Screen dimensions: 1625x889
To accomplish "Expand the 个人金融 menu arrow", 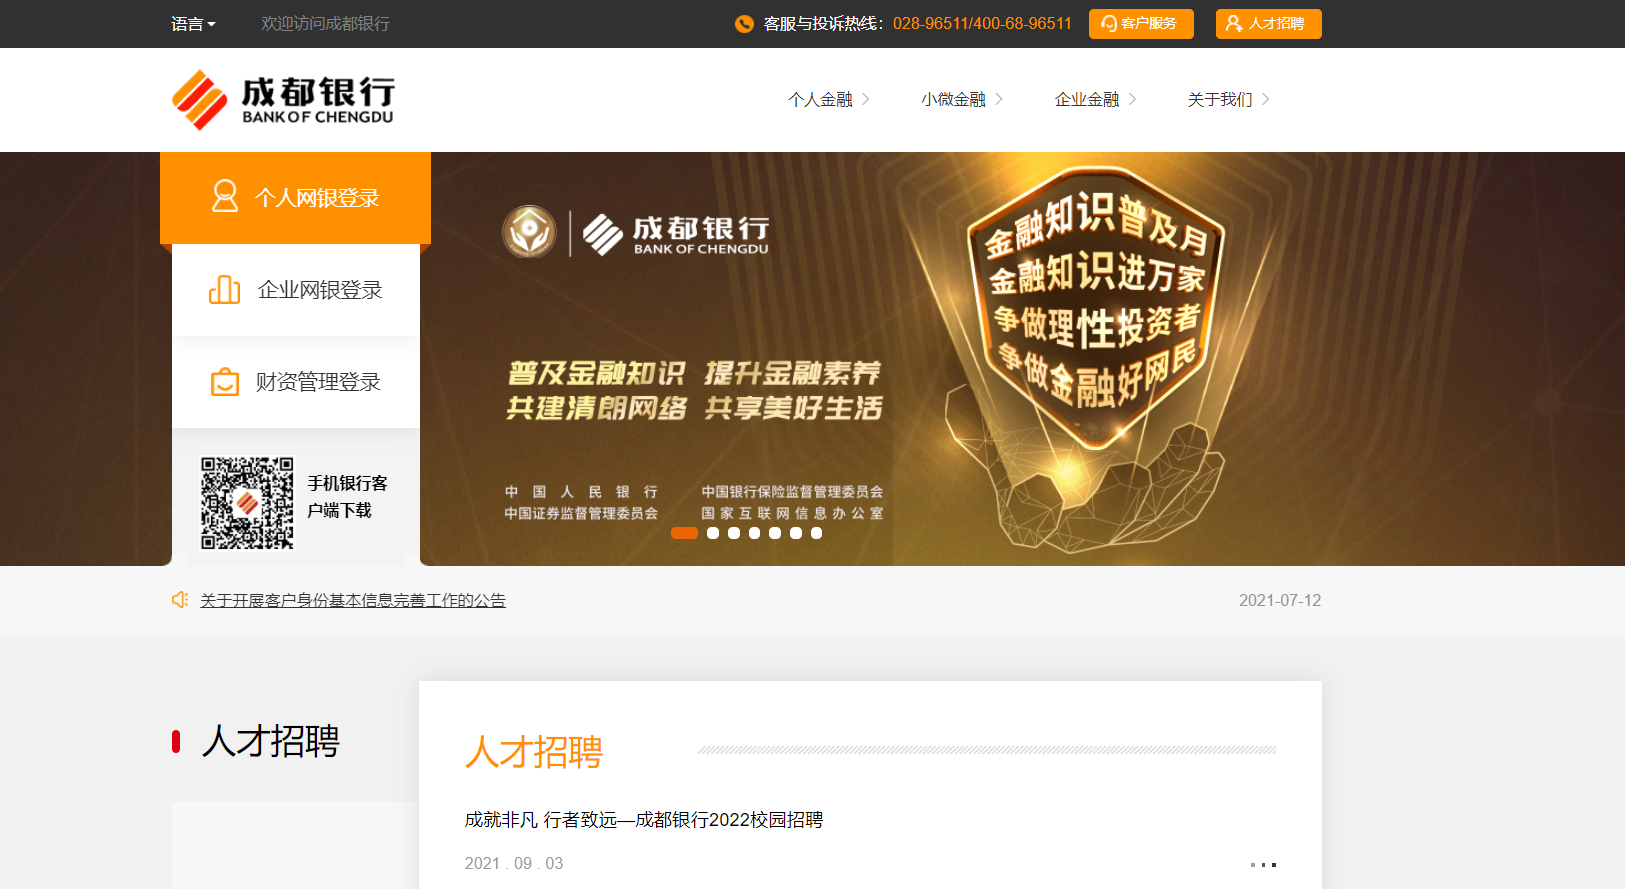I will coord(866,99).
